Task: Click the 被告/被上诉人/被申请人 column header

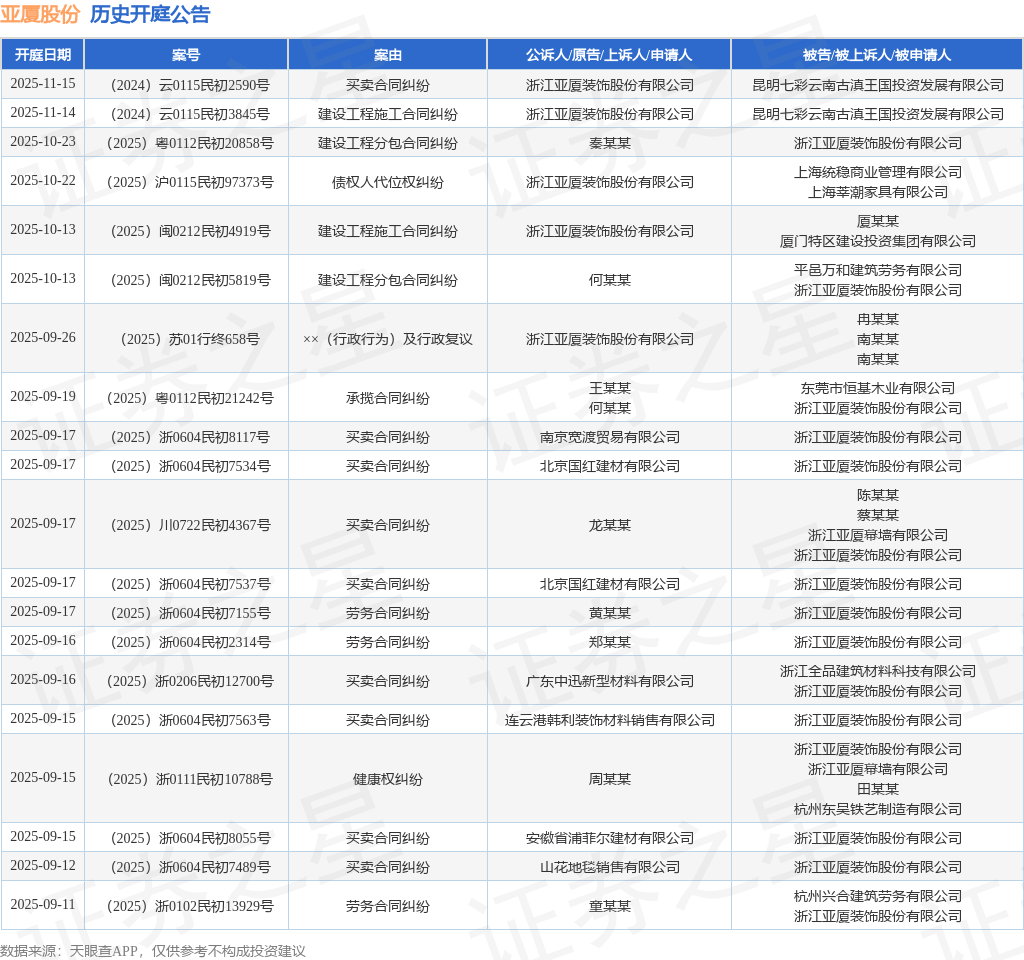Action: coord(877,55)
